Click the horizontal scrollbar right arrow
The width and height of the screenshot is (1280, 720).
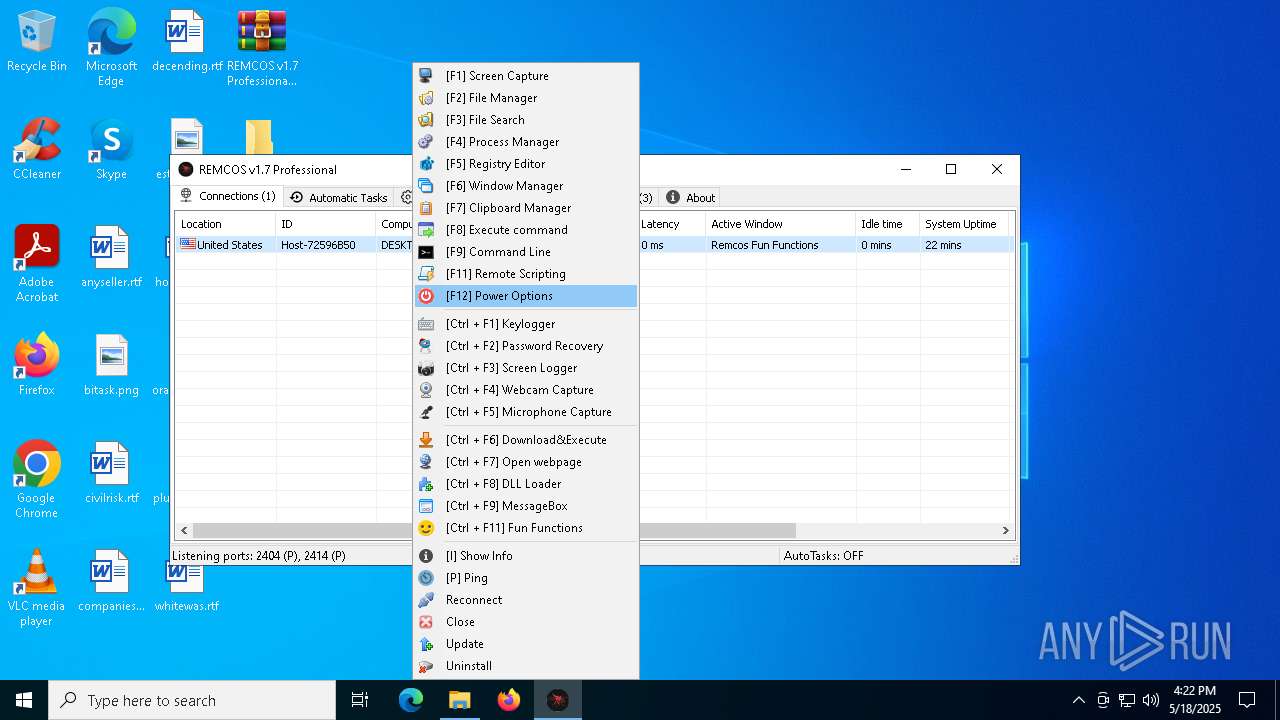click(x=1006, y=531)
